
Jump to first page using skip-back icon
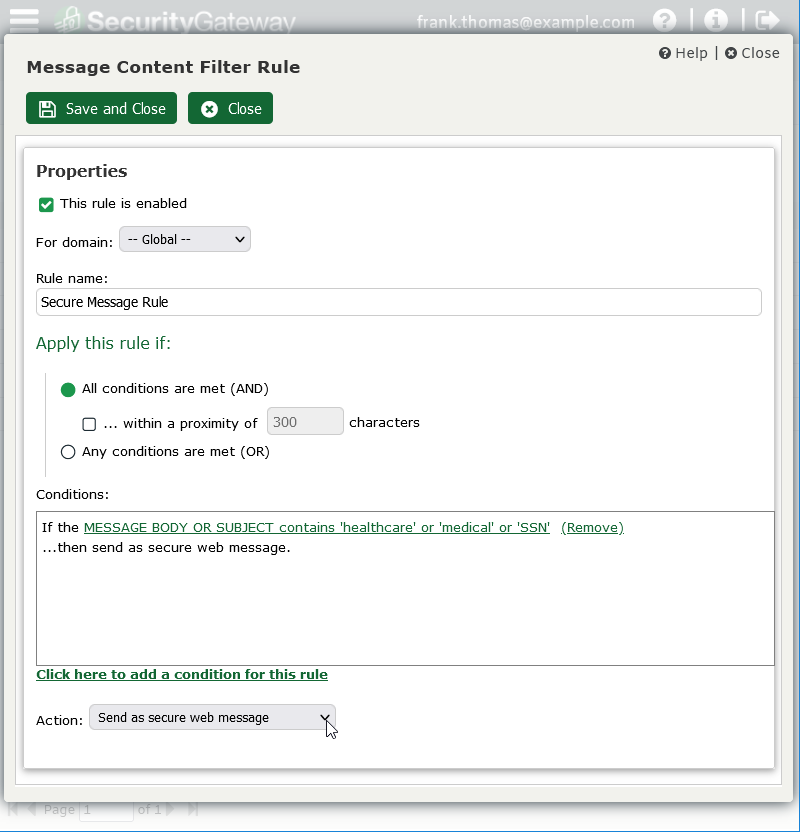click(x=14, y=809)
